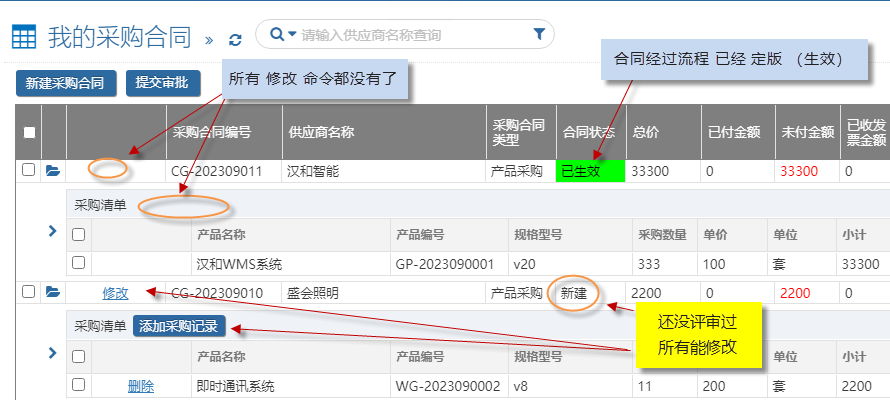The height and width of the screenshot is (400, 890).
Task: Focus the supplier name search input field
Action: 410,35
